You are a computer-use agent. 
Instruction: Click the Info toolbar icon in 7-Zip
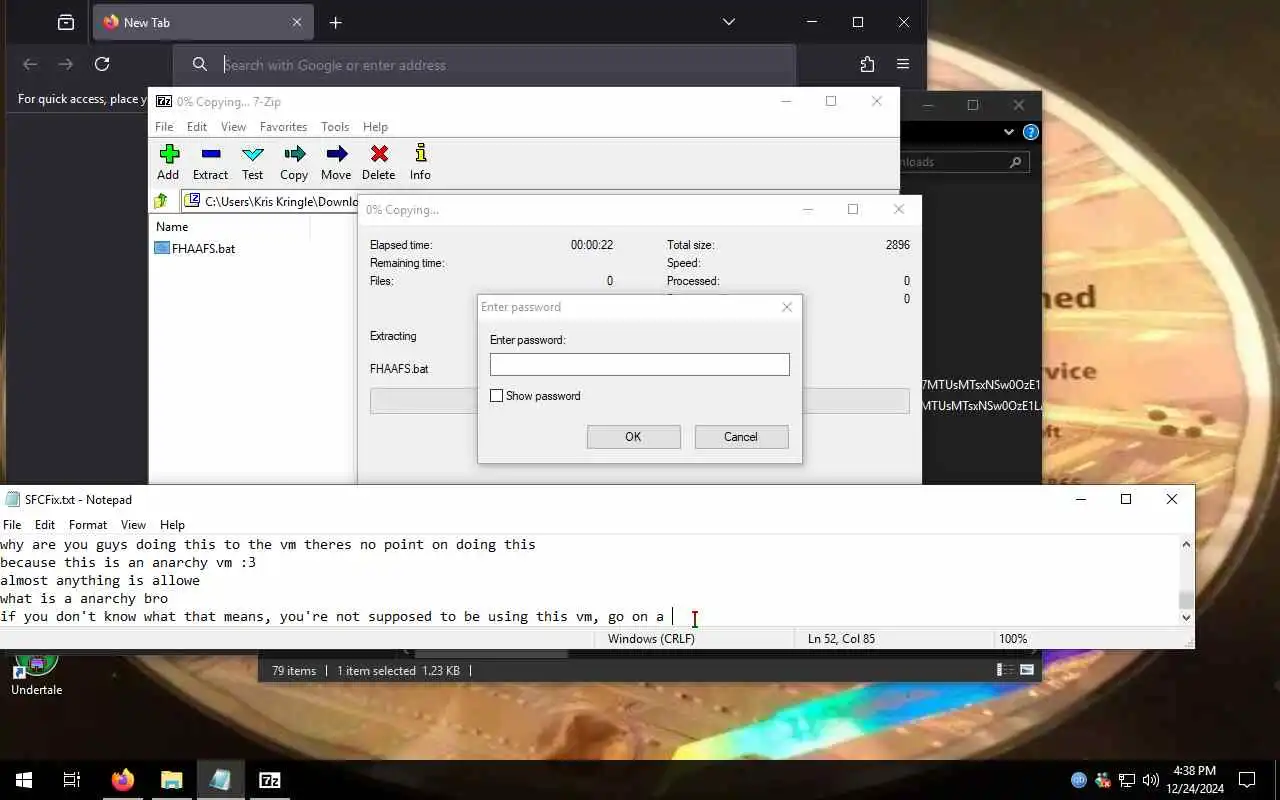[x=420, y=162]
